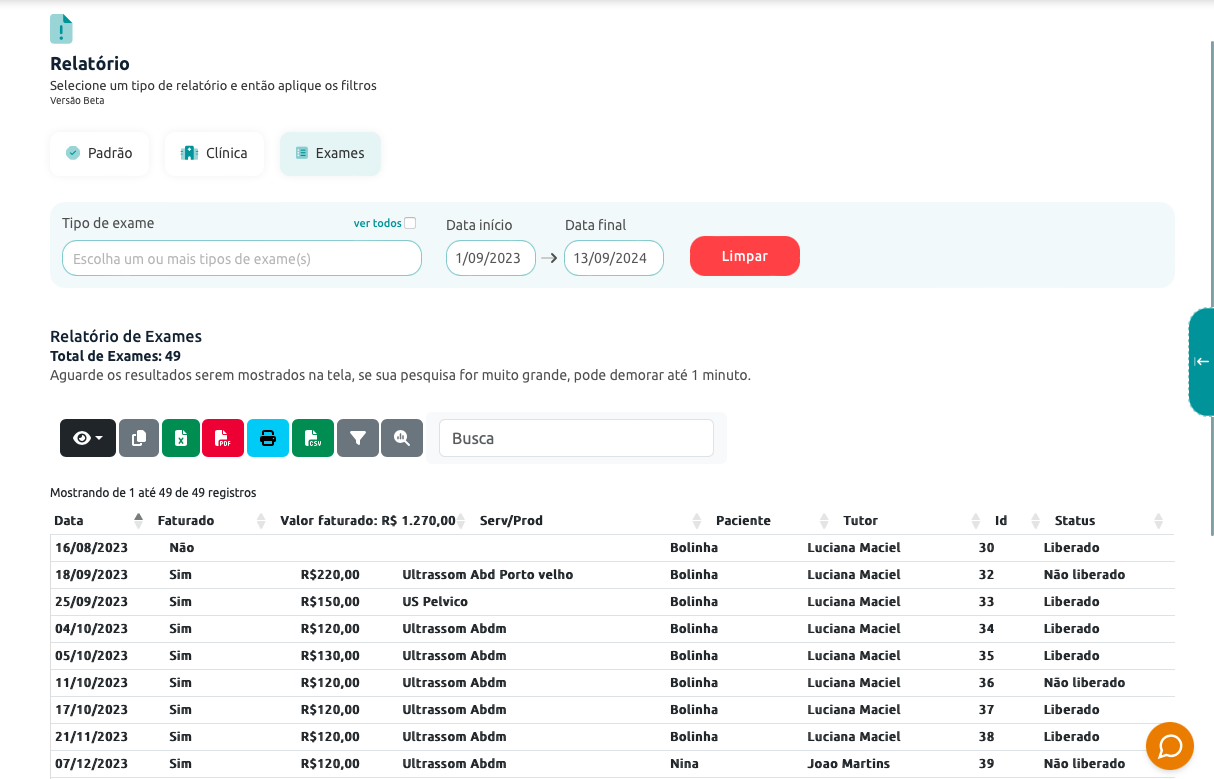Open the funnel filter tool

pos(358,438)
